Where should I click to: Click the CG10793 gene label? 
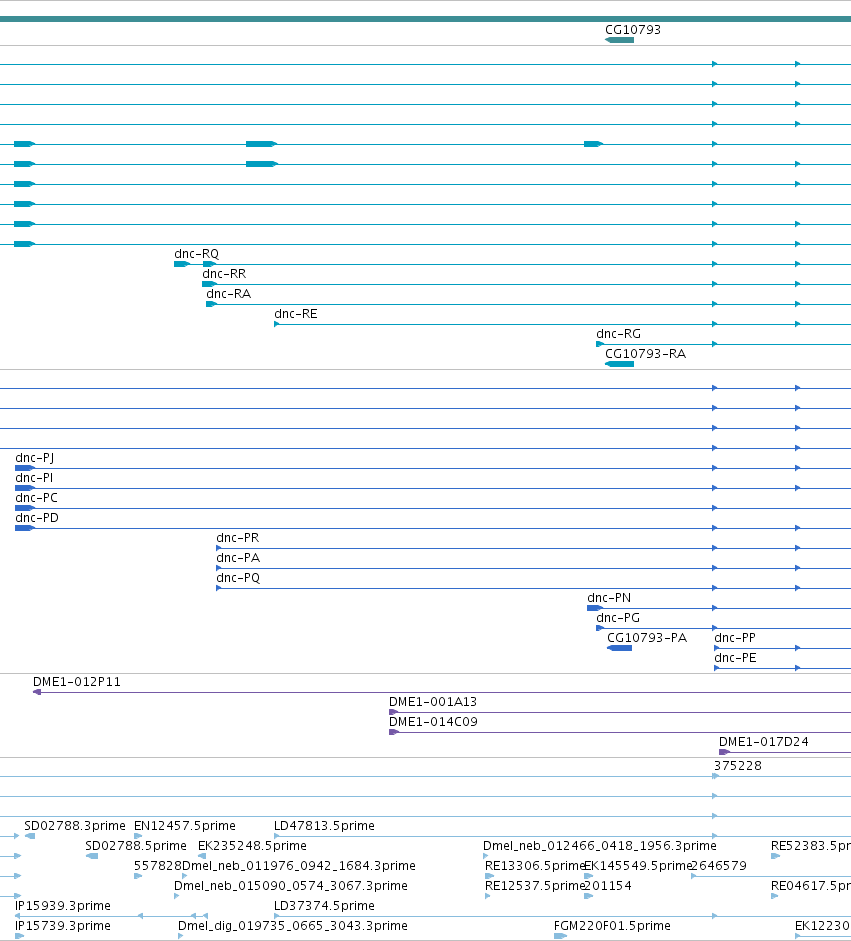click(633, 29)
